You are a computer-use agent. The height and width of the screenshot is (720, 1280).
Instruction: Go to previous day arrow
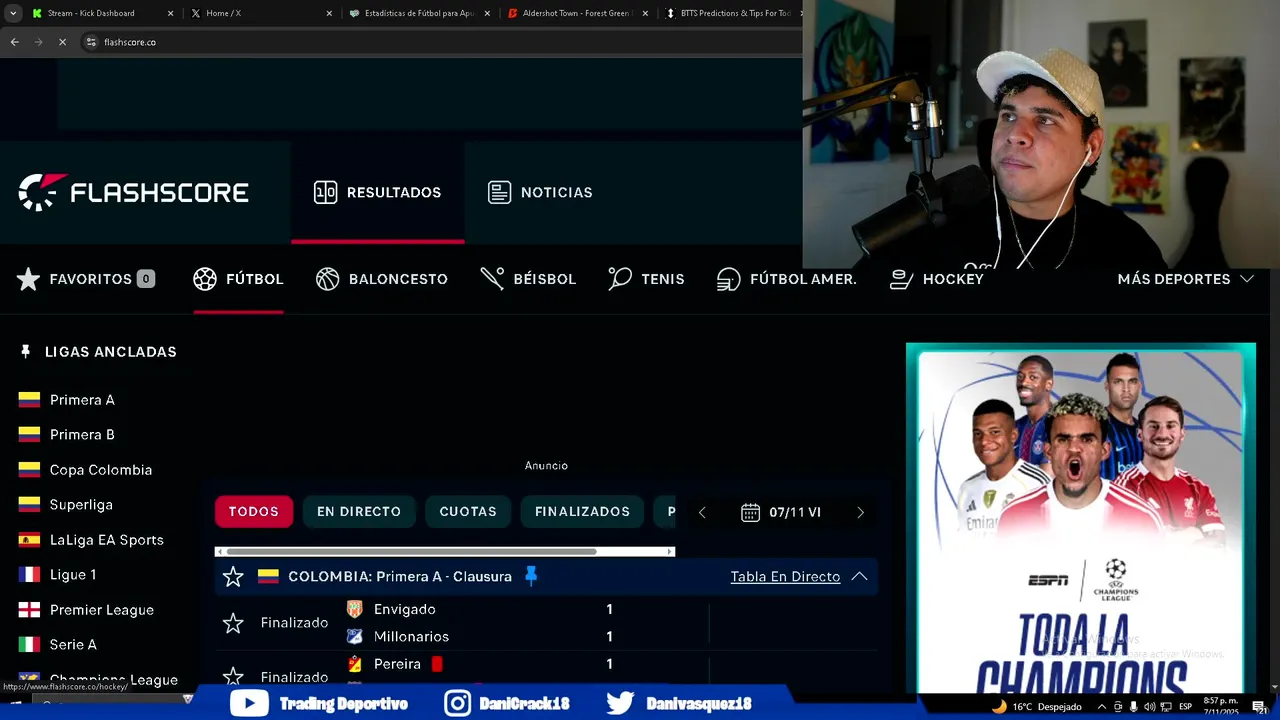[x=702, y=512]
